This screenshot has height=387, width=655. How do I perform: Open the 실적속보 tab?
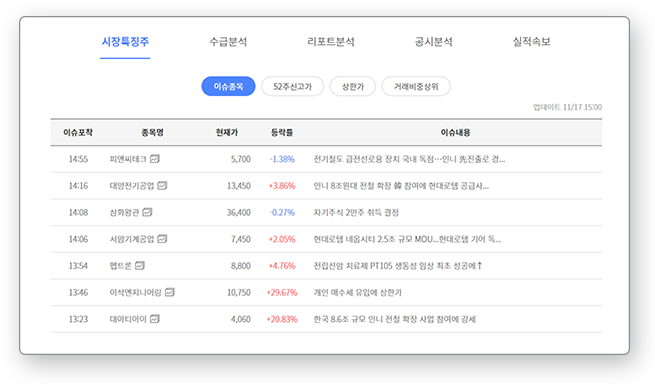coord(531,42)
